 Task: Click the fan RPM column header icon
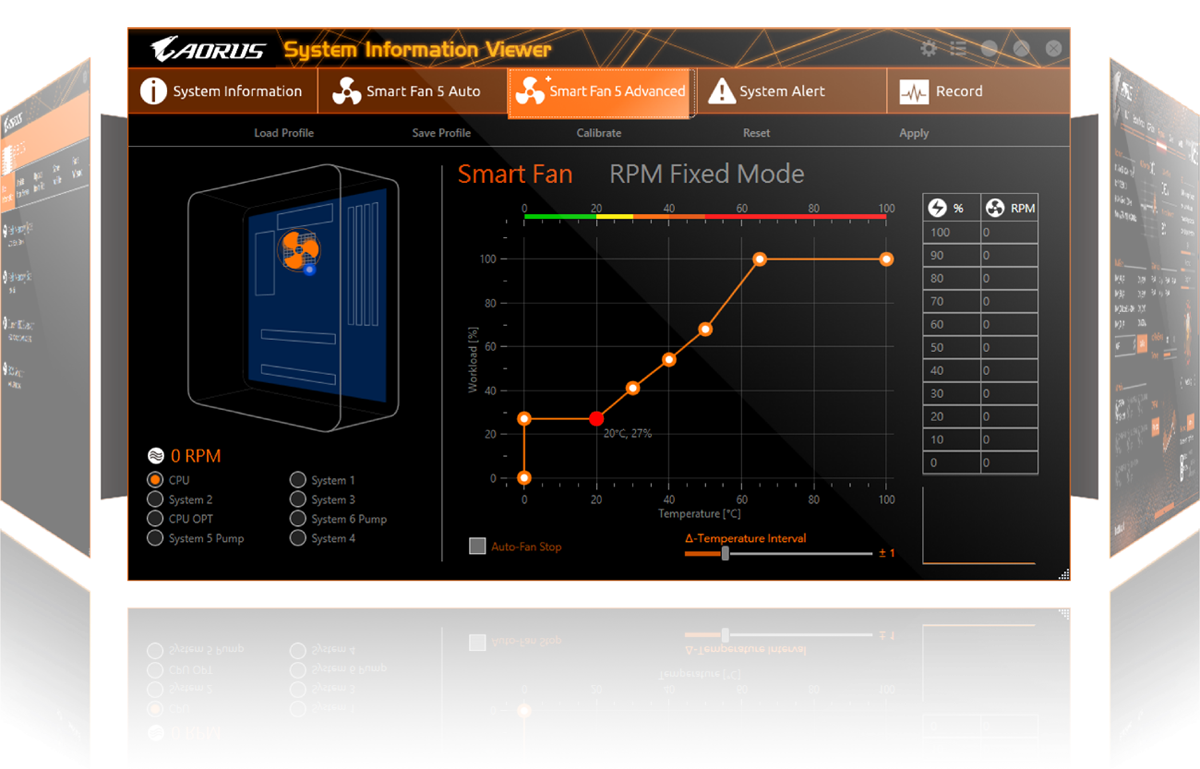(995, 208)
